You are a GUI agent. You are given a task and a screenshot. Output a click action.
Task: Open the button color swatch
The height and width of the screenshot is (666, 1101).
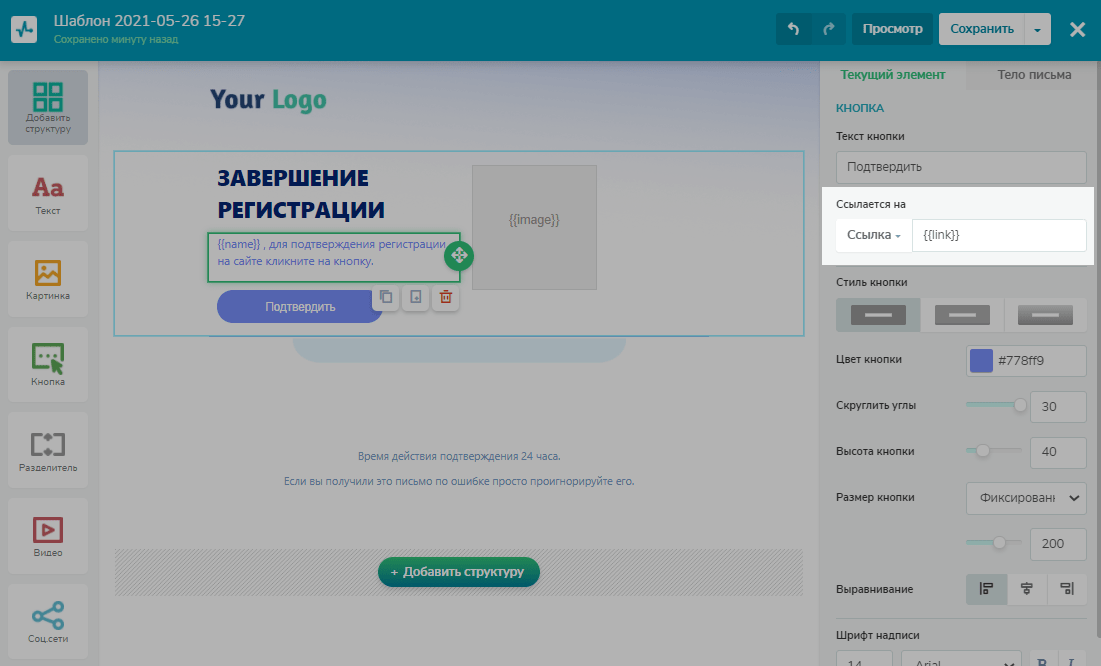click(x=981, y=360)
